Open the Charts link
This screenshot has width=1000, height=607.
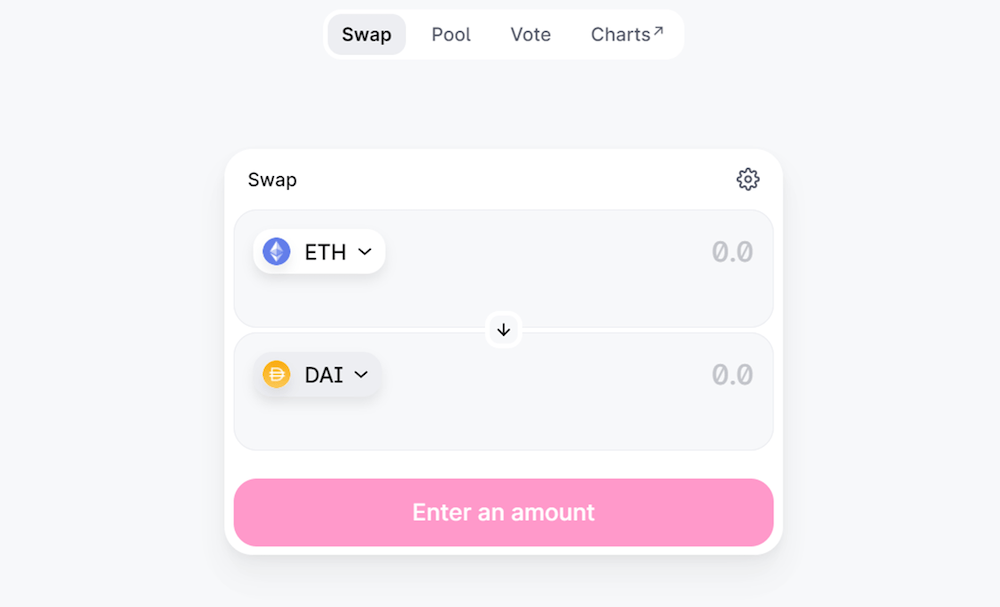point(620,35)
